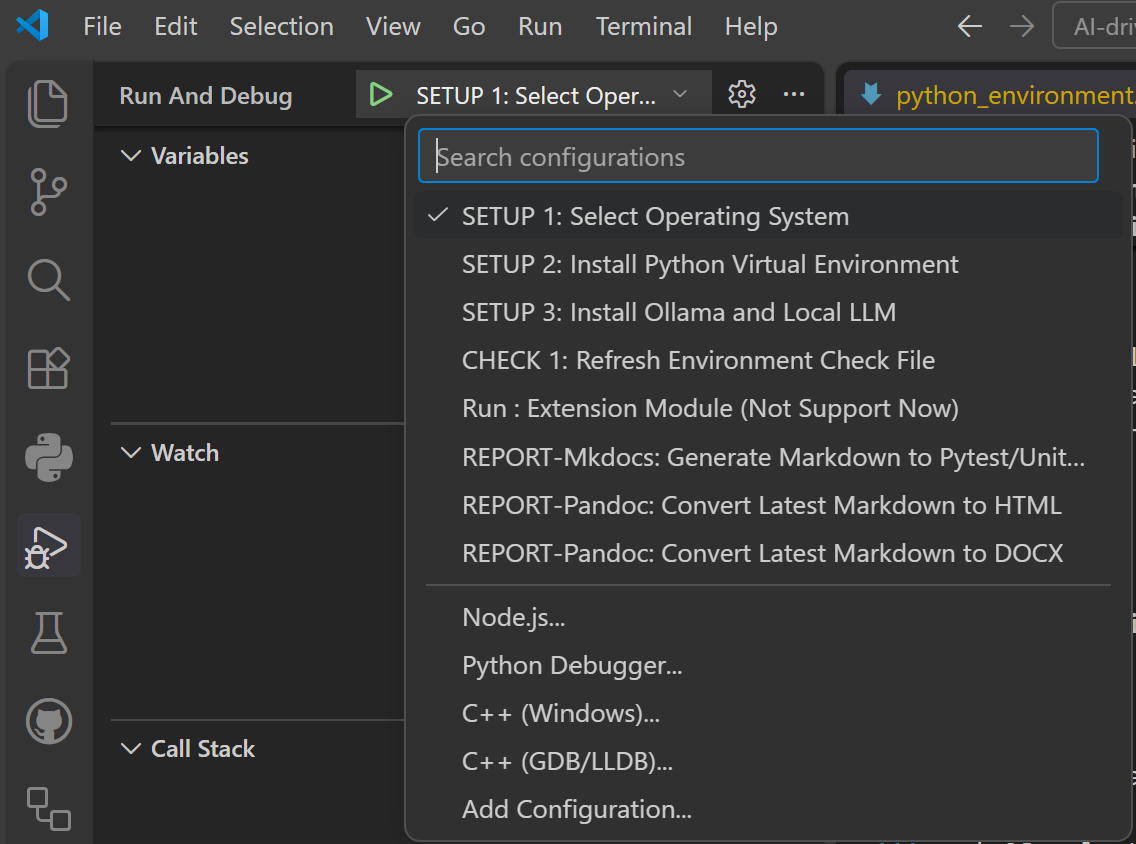Go forward with the right arrow
The image size is (1136, 844).
[x=1022, y=27]
